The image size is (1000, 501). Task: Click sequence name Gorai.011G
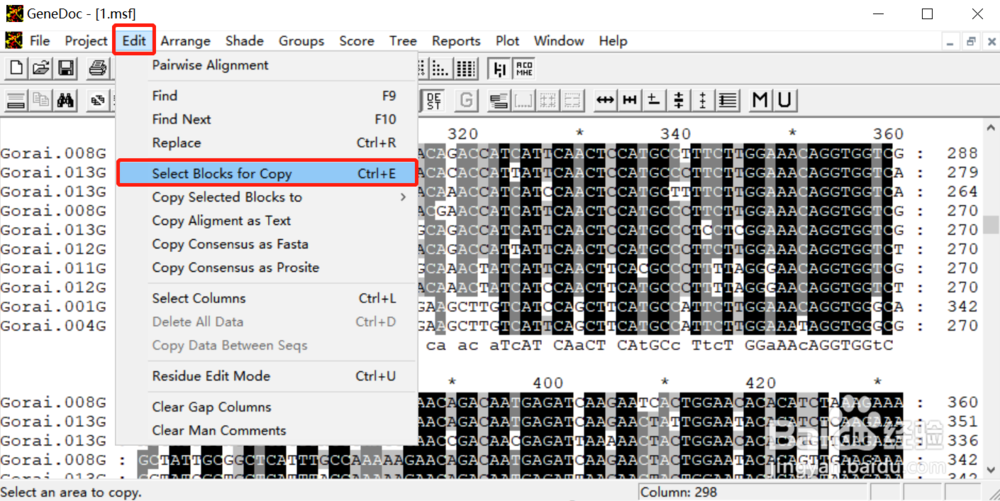(x=53, y=268)
